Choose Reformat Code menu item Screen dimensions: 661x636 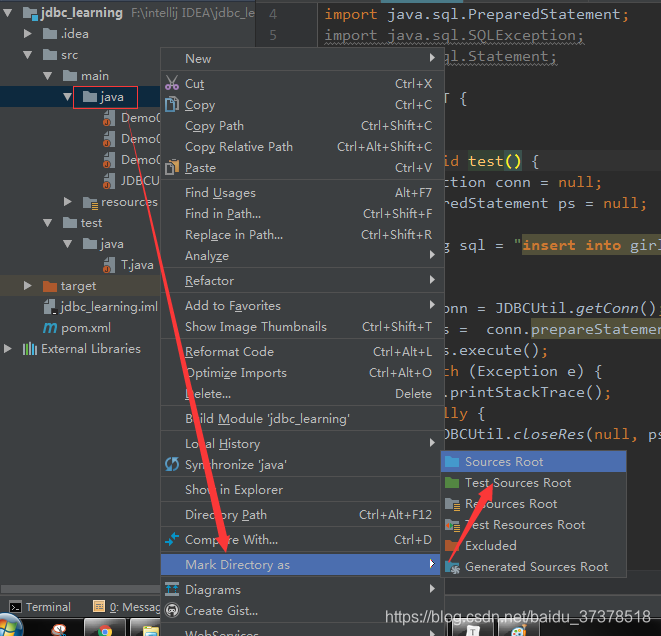coord(302,352)
